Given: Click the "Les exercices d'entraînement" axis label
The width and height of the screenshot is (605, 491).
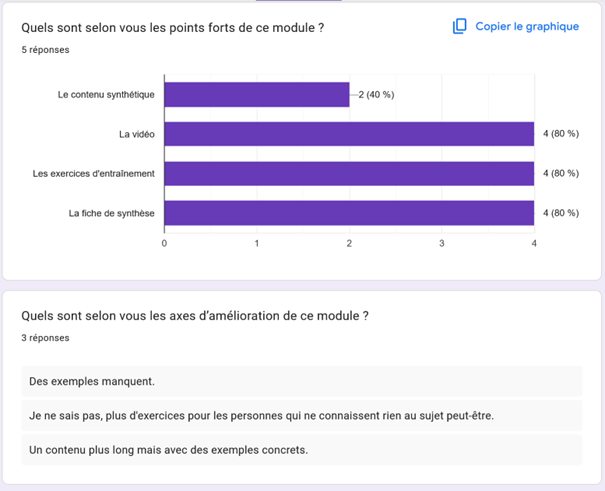Looking at the screenshot, I should tap(93, 173).
